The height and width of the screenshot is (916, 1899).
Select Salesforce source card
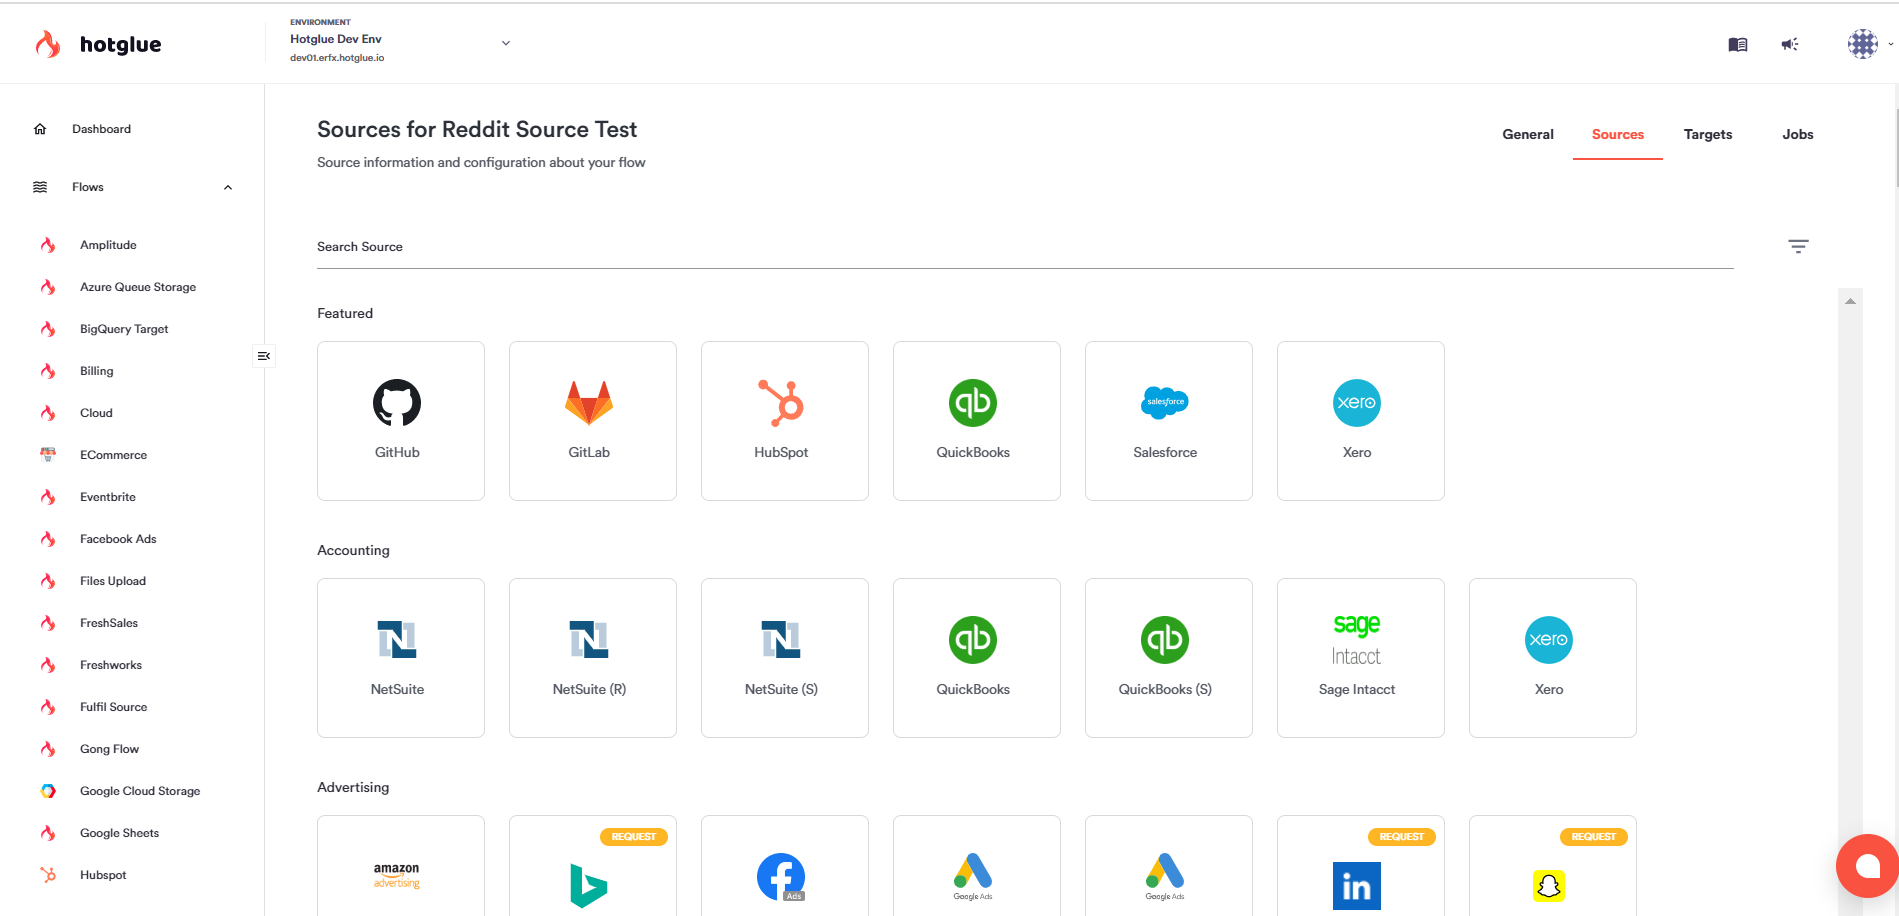click(x=1169, y=421)
